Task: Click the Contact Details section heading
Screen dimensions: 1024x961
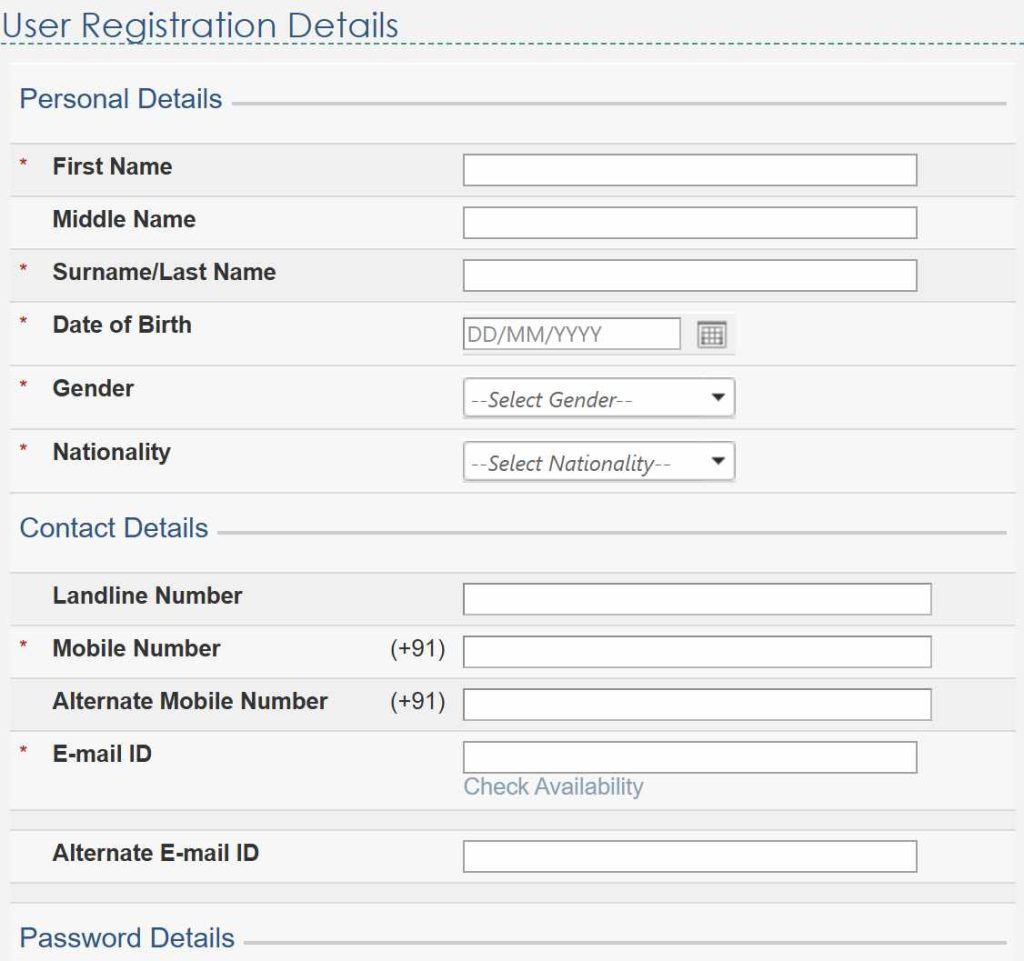Action: (x=114, y=528)
